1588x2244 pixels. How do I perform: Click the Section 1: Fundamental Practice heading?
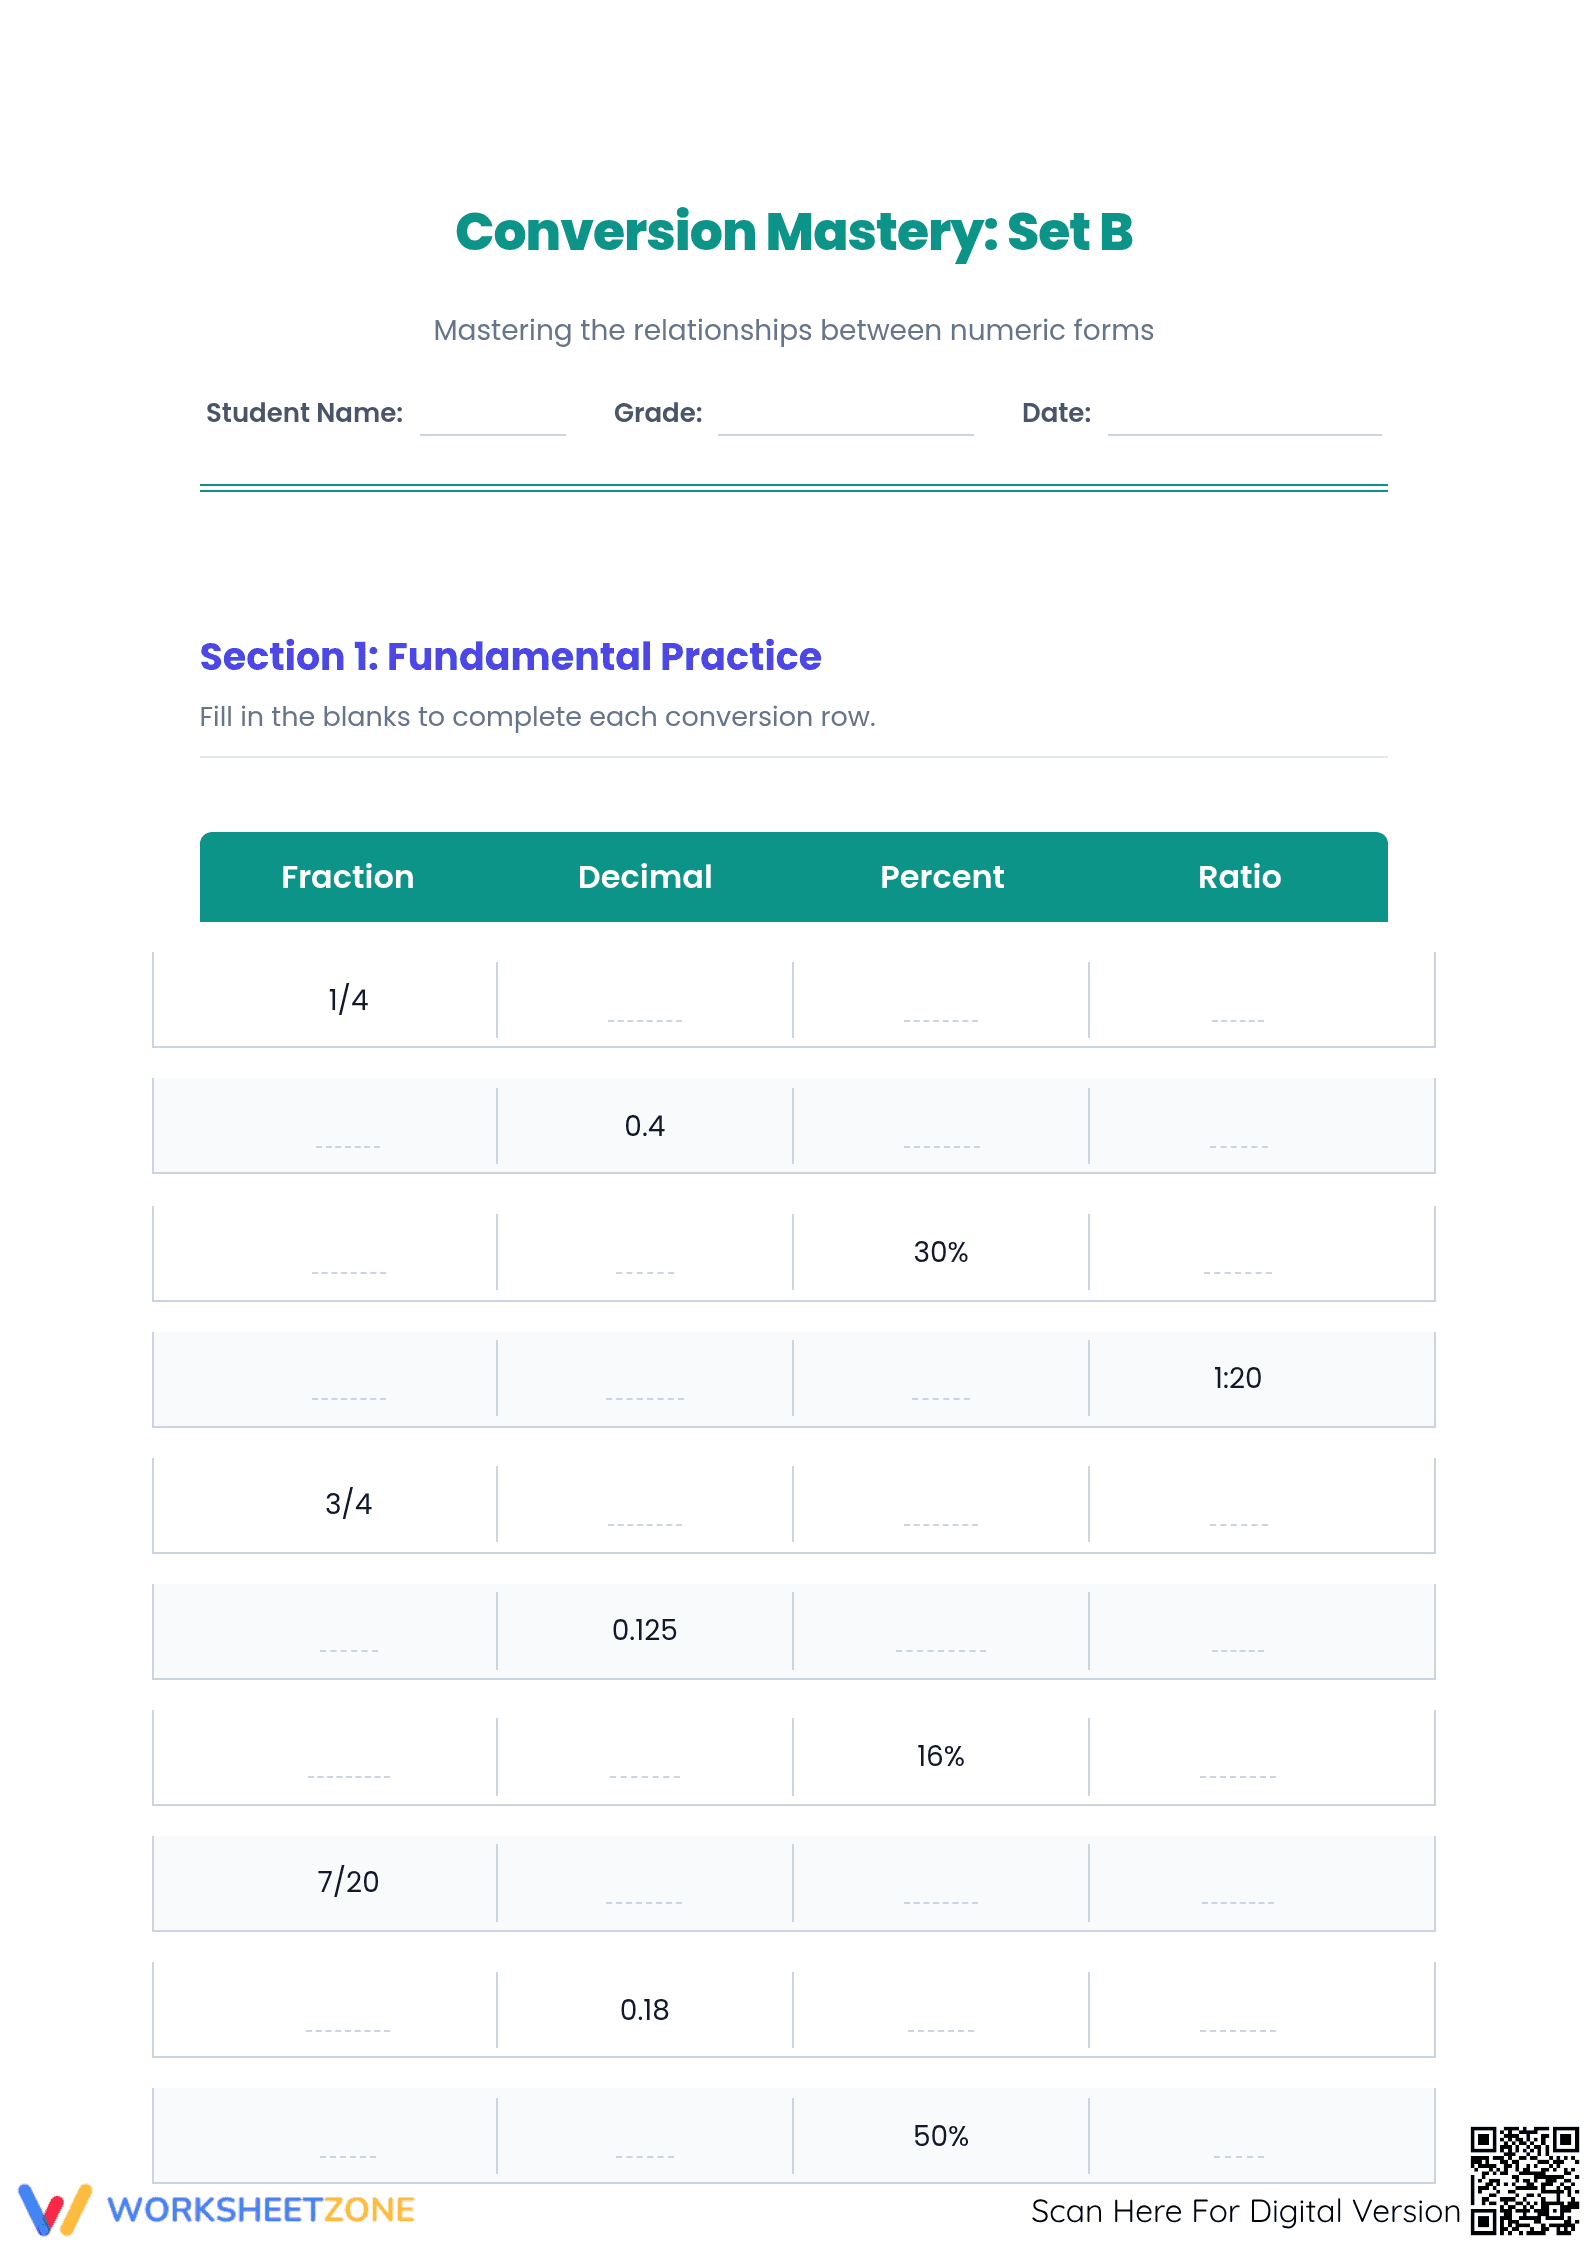tap(510, 656)
